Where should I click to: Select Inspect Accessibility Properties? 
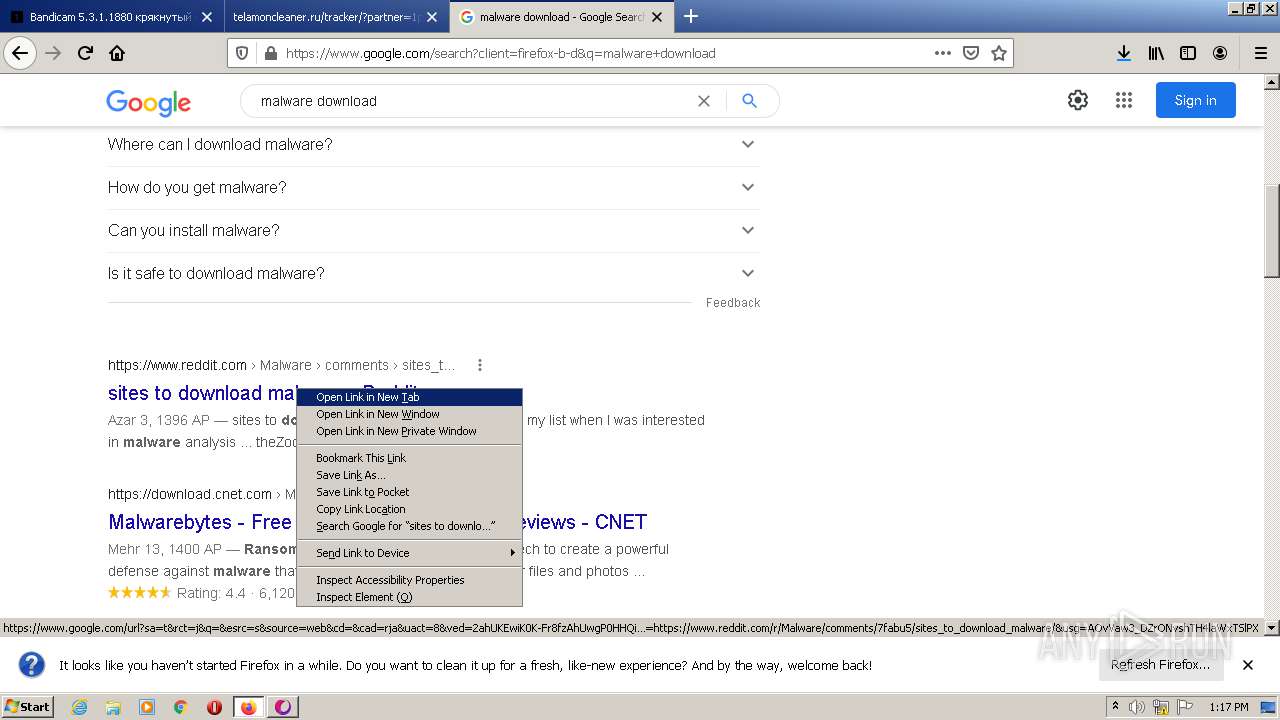(x=409, y=580)
